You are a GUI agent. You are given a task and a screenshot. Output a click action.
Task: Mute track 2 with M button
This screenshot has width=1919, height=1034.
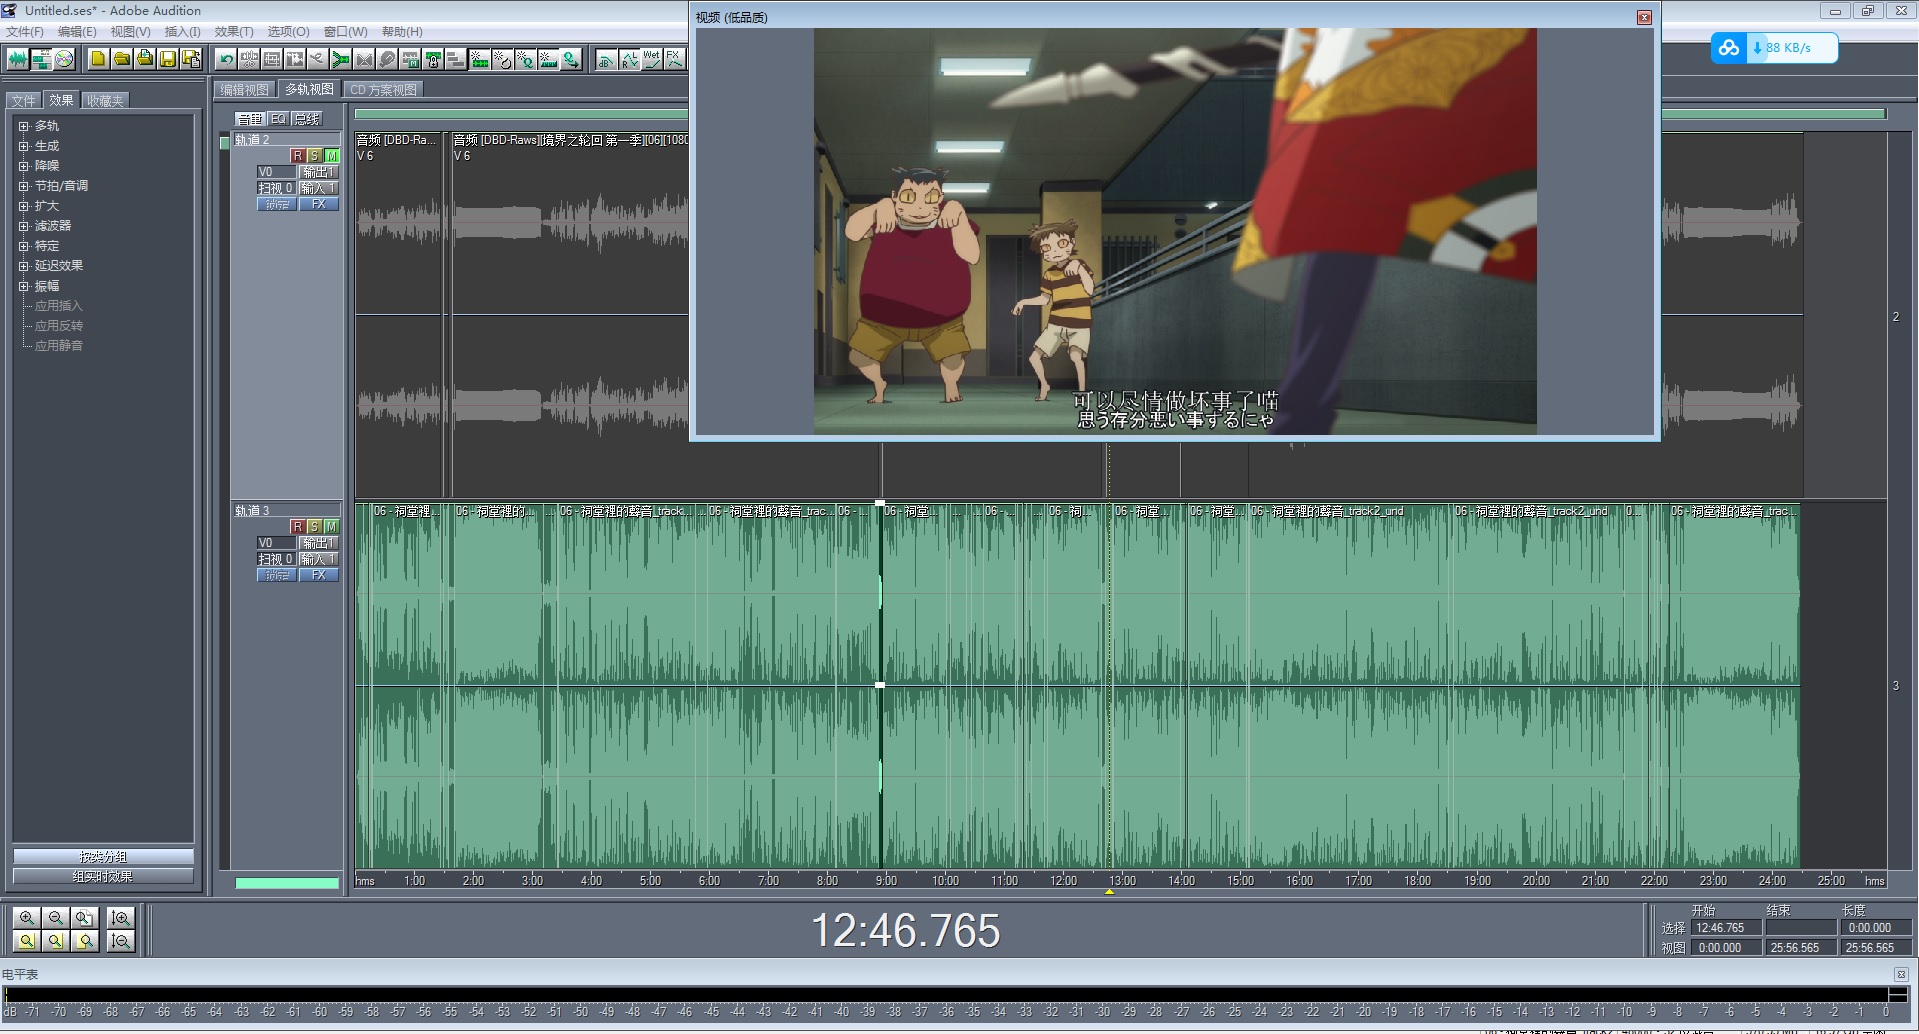pos(332,156)
